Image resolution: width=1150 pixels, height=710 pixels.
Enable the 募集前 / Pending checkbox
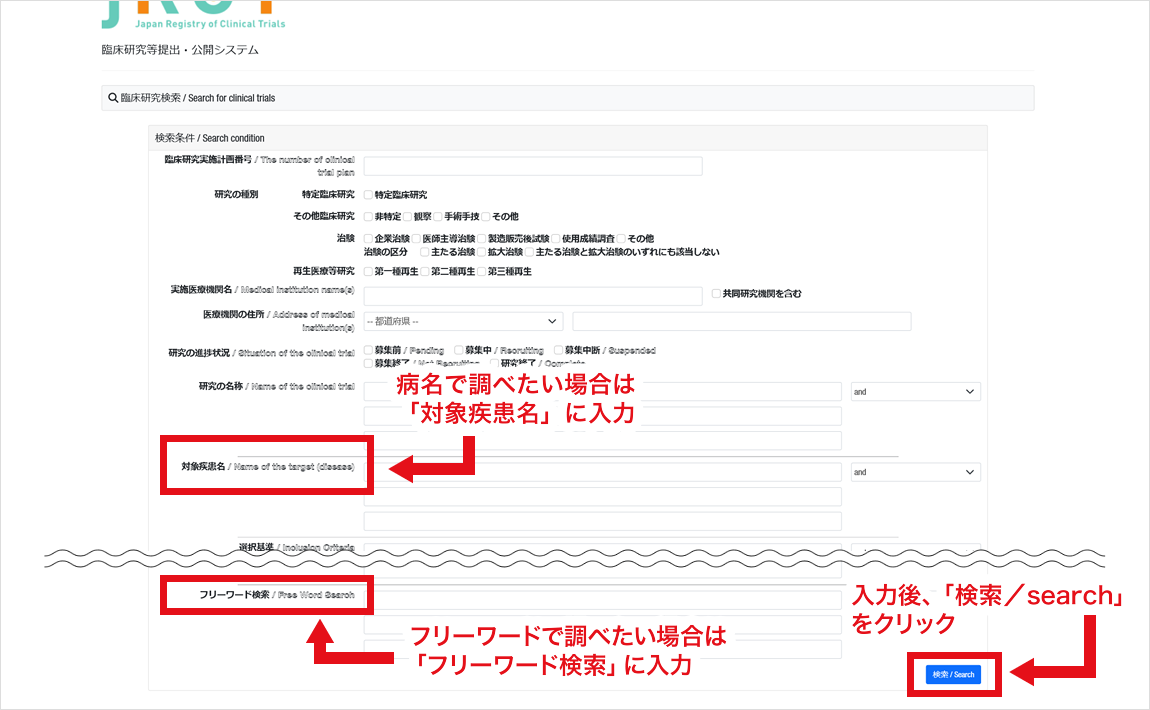366,350
